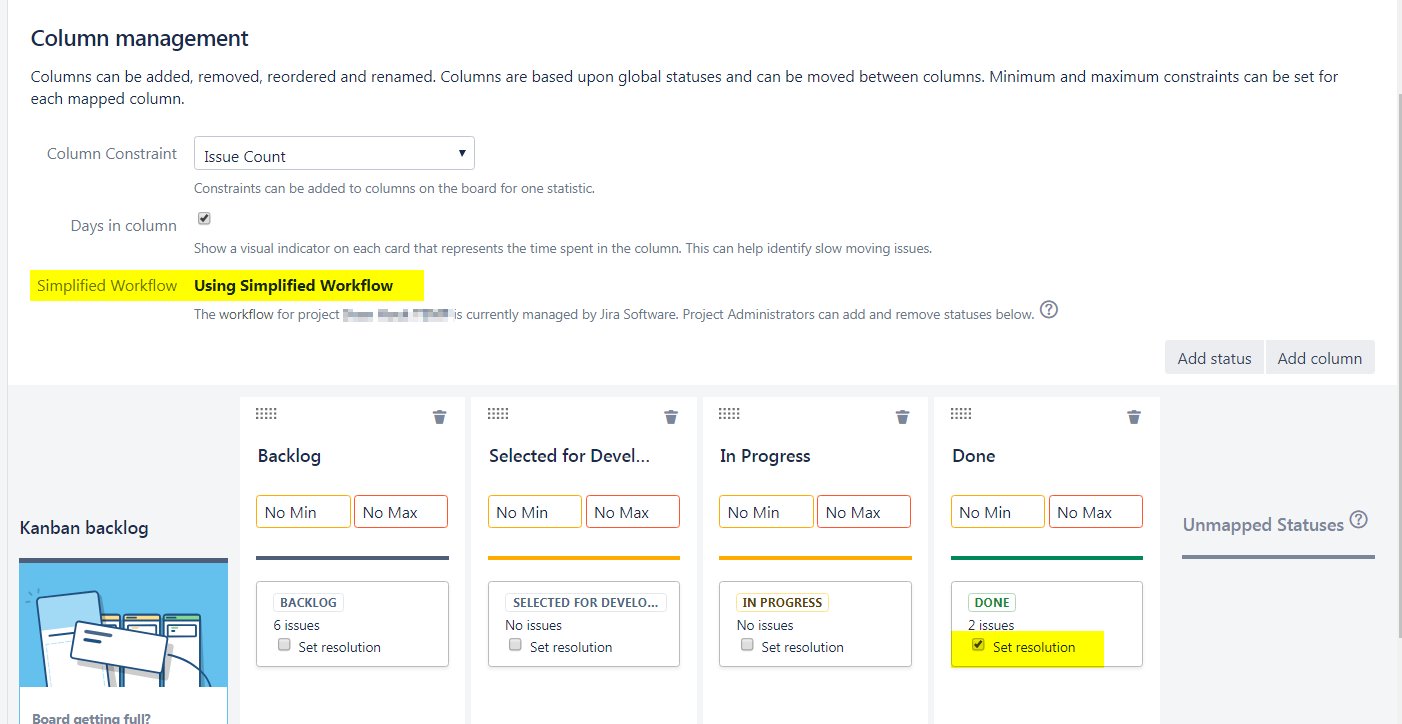
Task: Uncheck Set resolution for DONE status
Action: tap(978, 645)
